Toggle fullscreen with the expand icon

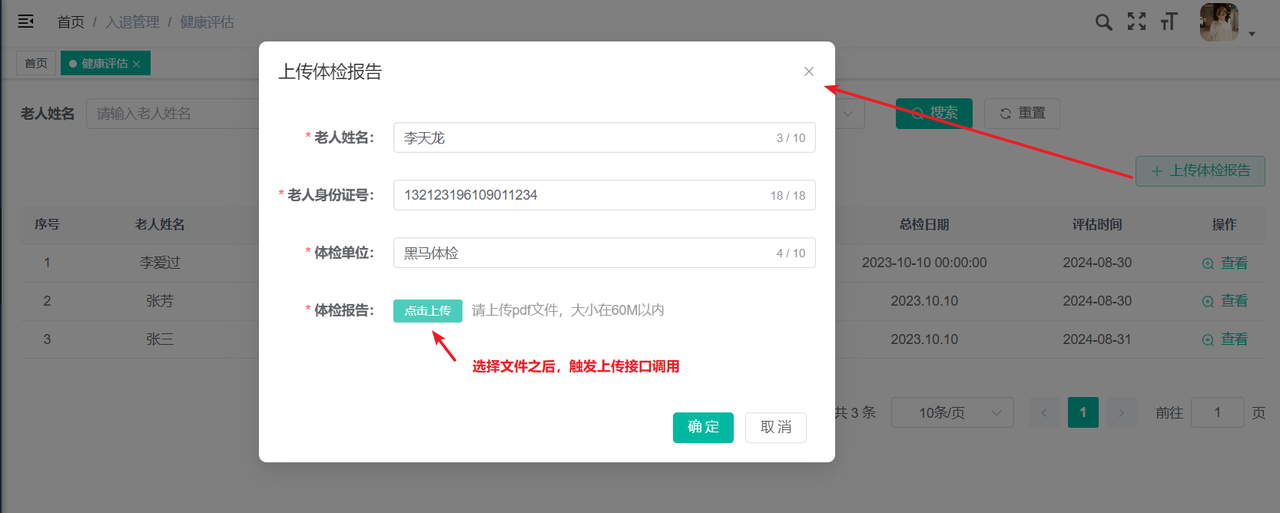click(x=1136, y=21)
